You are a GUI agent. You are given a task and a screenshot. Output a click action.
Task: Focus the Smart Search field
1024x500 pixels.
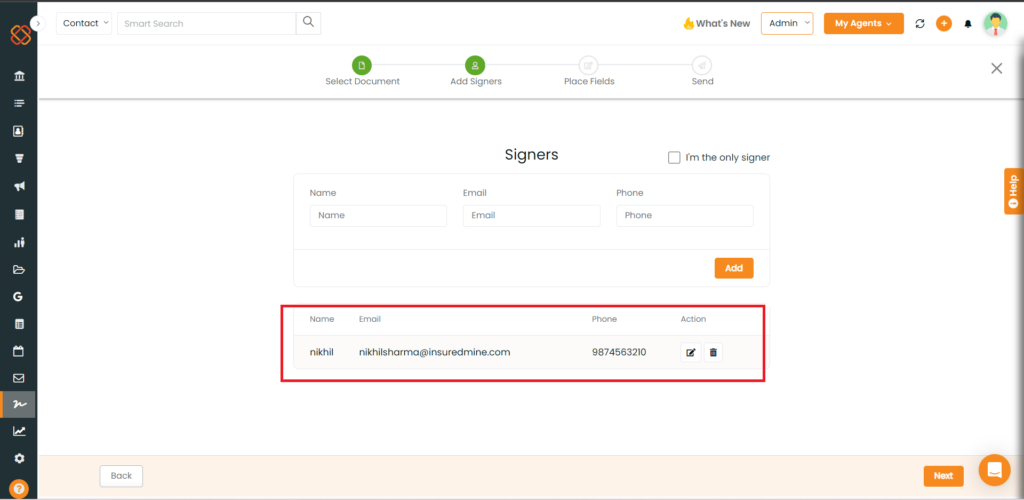(206, 23)
